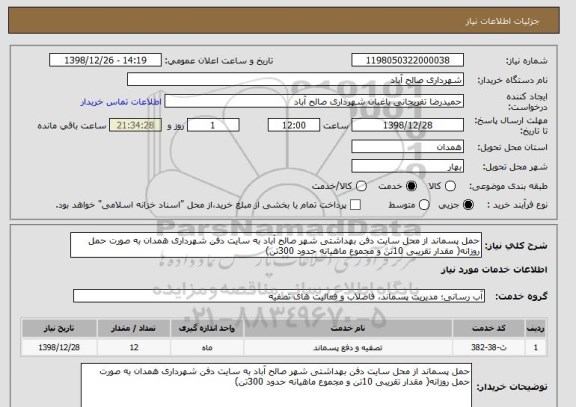The image size is (576, 407).
Task: Click the شرح کلی نیاز description box
Action: click(276, 245)
